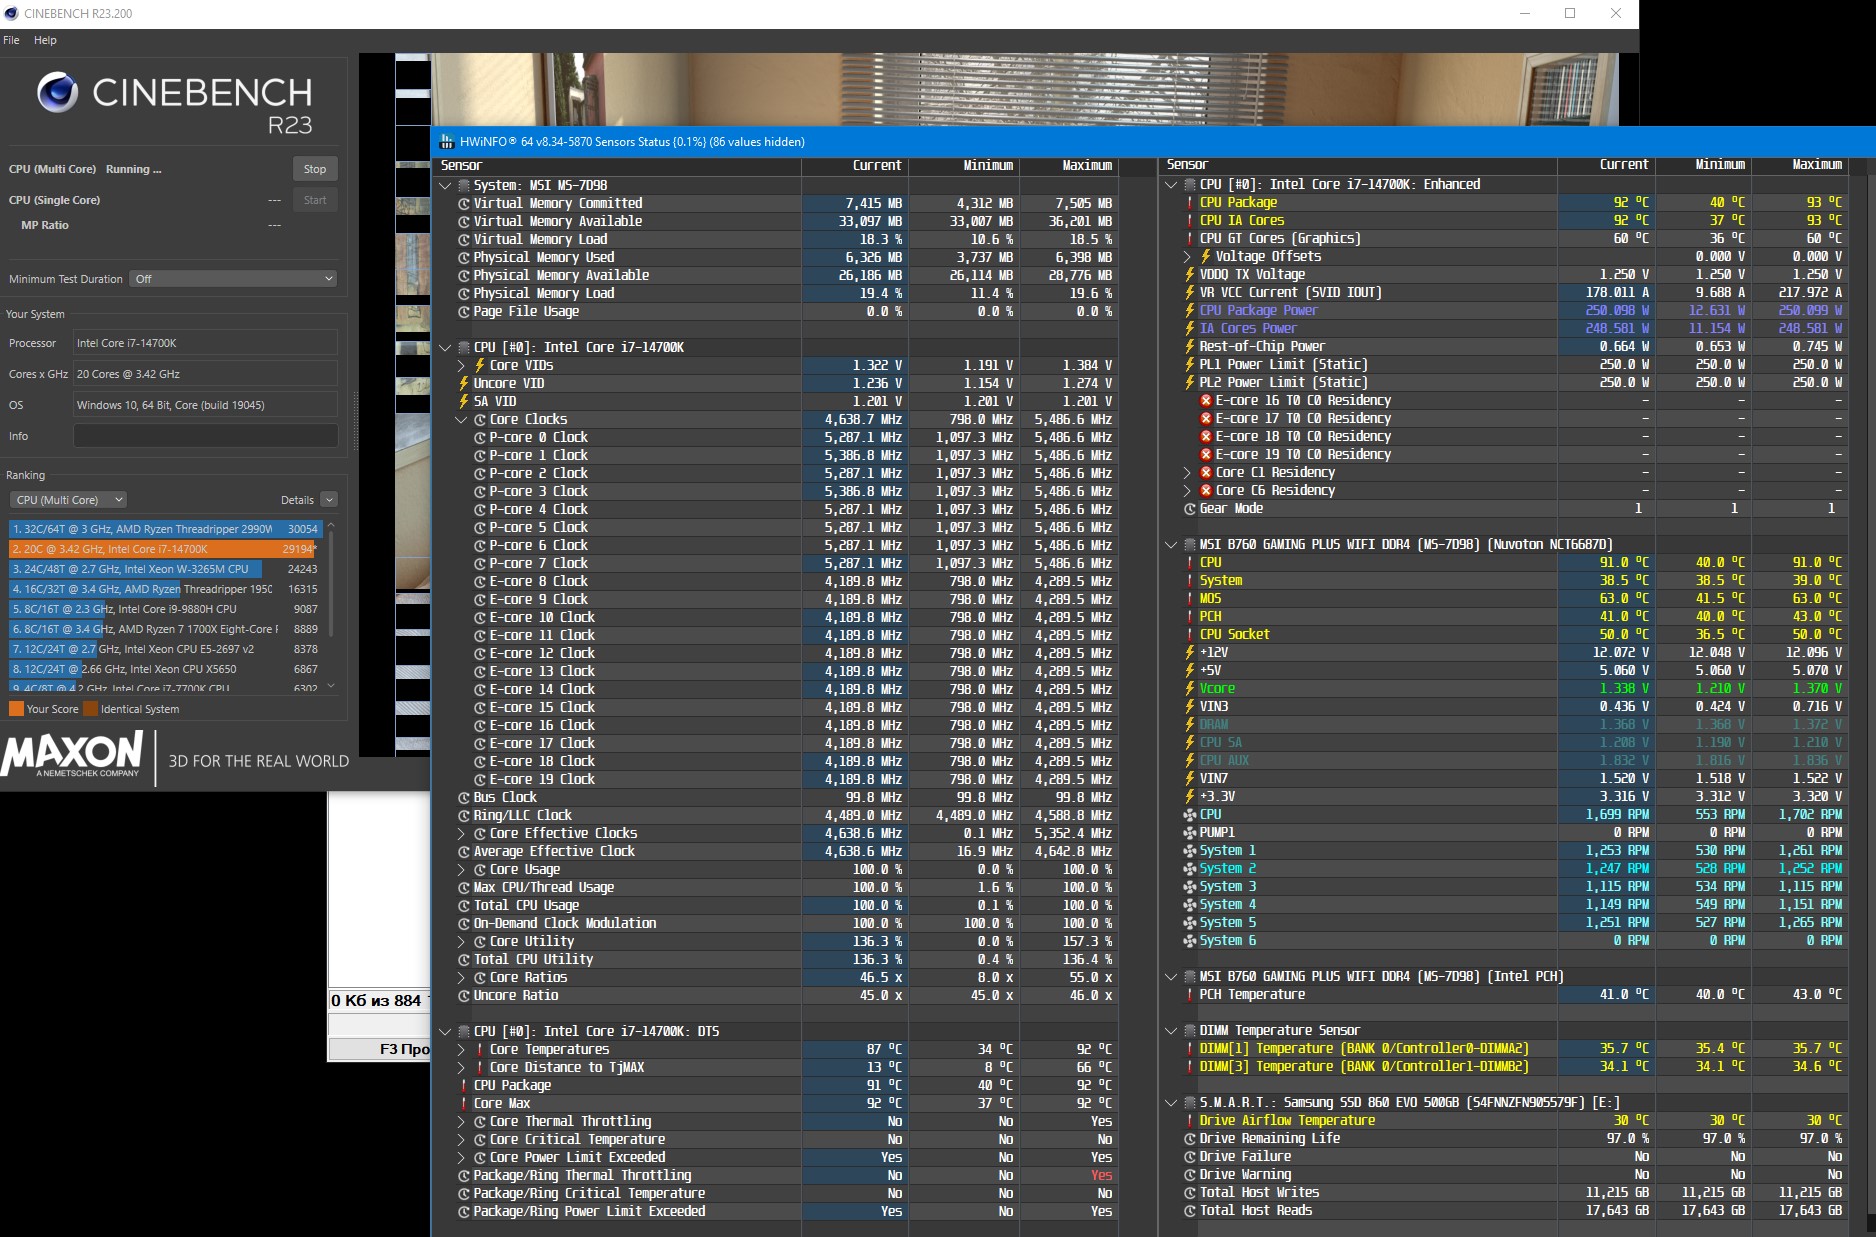This screenshot has width=1876, height=1237.
Task: Expand the Core VIDs row
Action: click(462, 366)
